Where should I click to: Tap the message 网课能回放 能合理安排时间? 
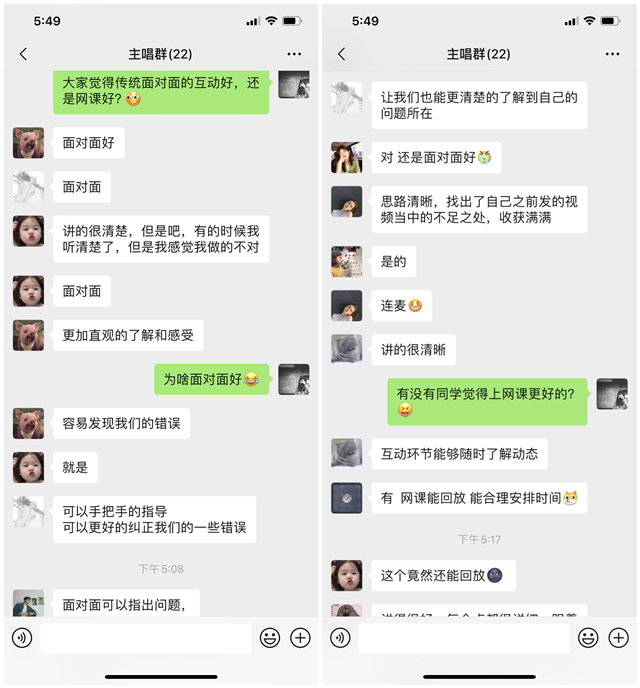pyautogui.click(x=479, y=498)
